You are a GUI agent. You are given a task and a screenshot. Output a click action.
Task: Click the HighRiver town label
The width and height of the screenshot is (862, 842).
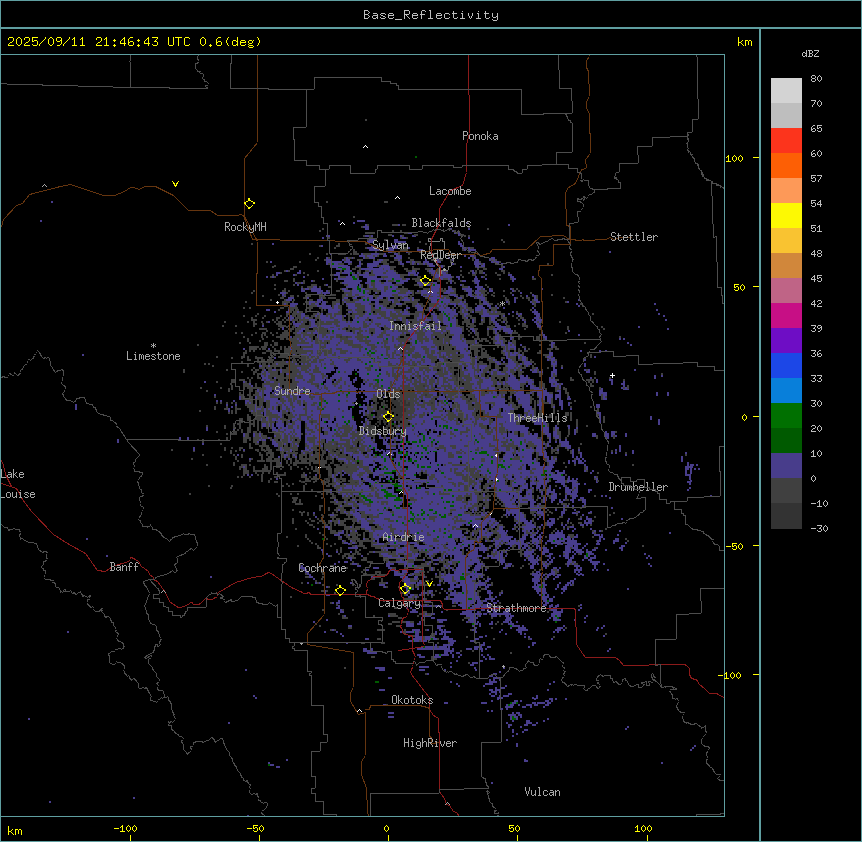tap(430, 743)
